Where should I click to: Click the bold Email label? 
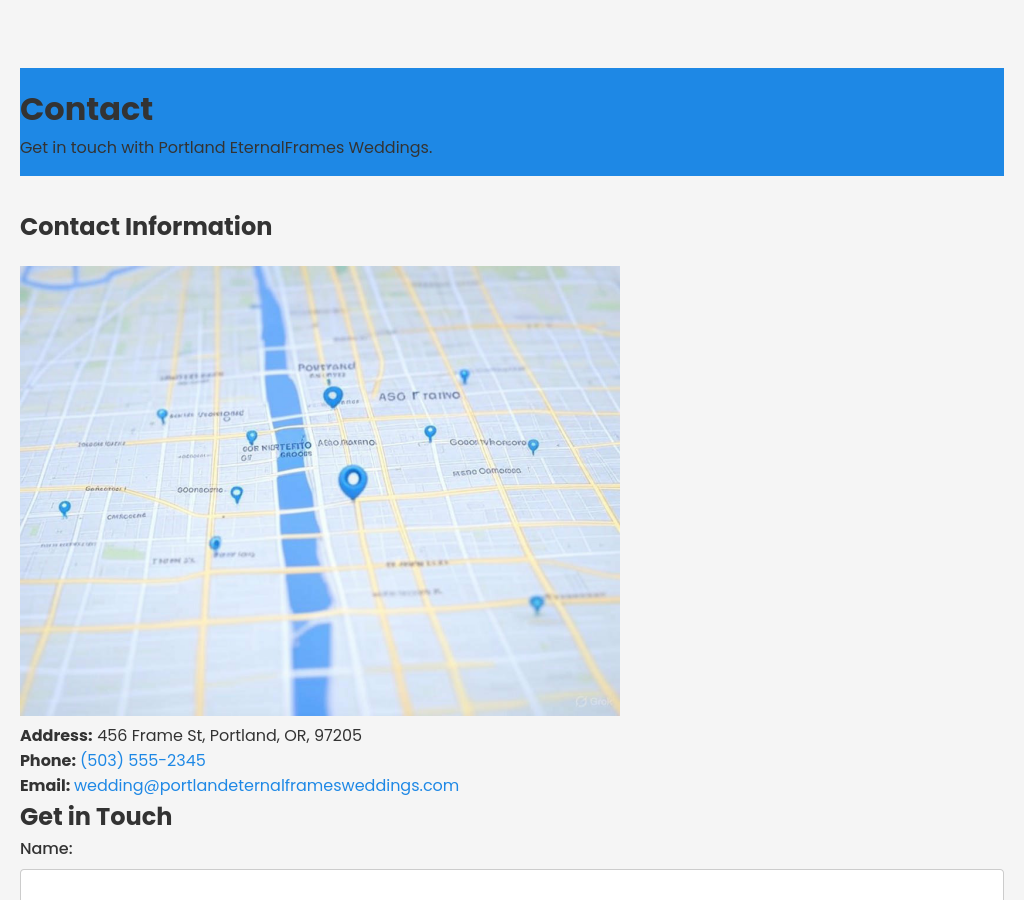45,785
